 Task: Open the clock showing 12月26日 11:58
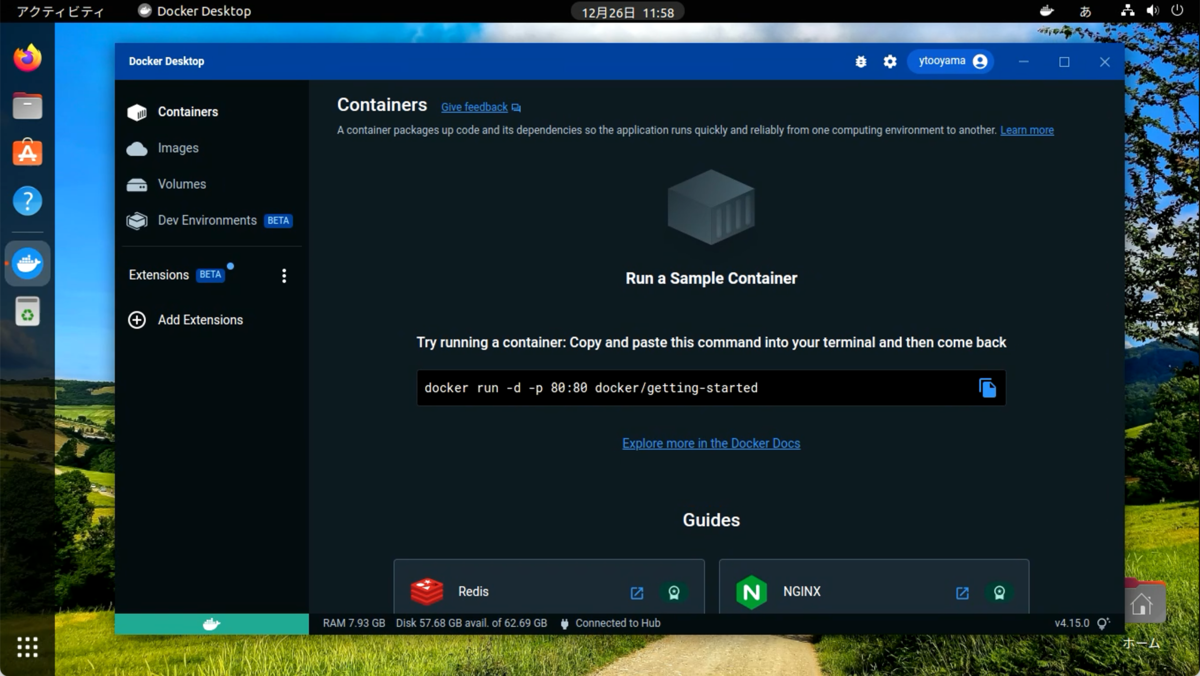click(x=627, y=12)
